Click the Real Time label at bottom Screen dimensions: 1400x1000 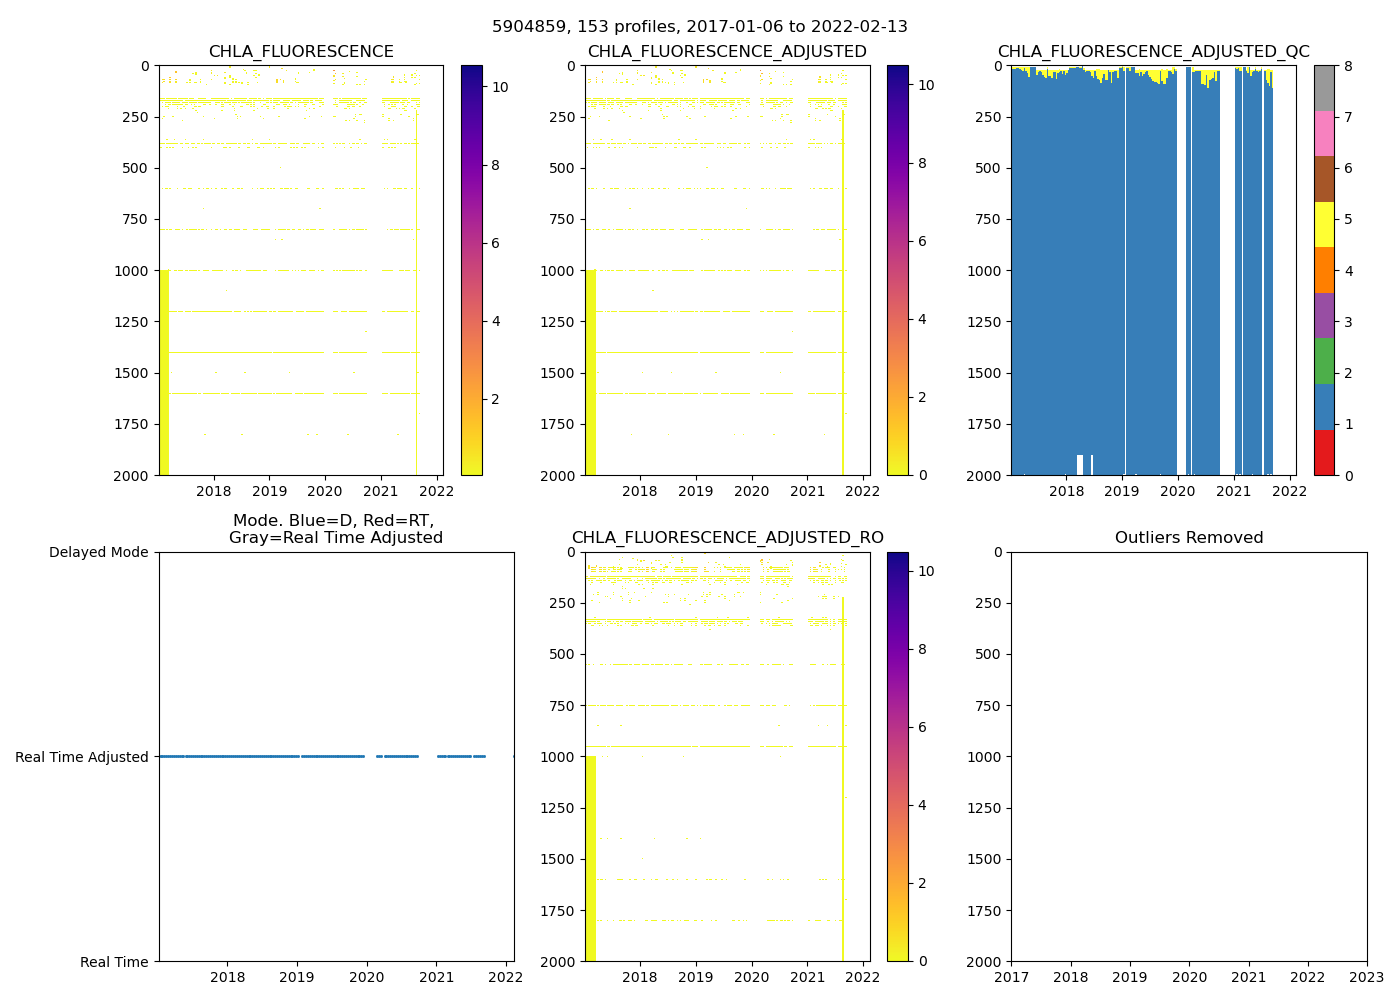[114, 962]
